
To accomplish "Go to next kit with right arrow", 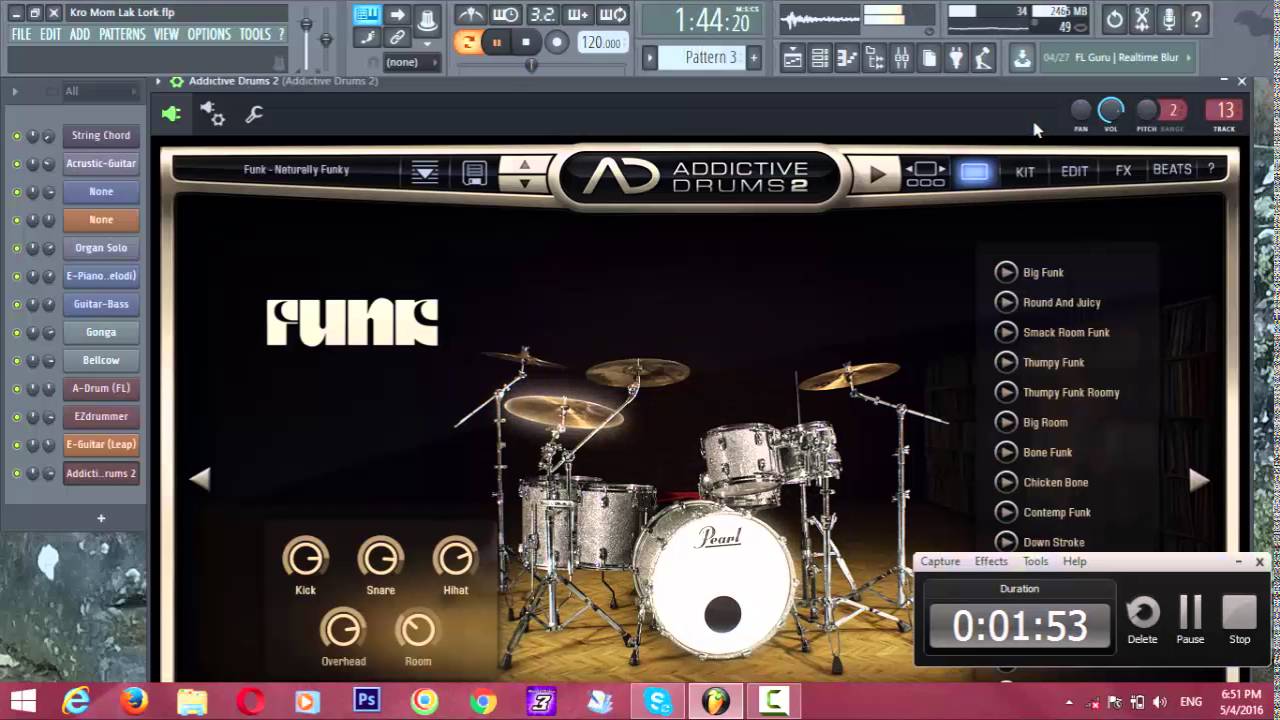I will 1199,480.
